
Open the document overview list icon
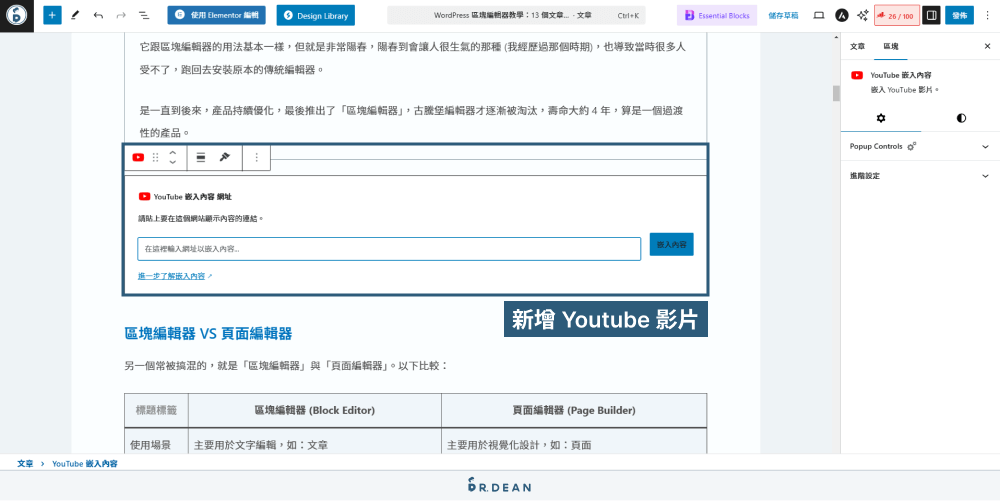pos(144,15)
